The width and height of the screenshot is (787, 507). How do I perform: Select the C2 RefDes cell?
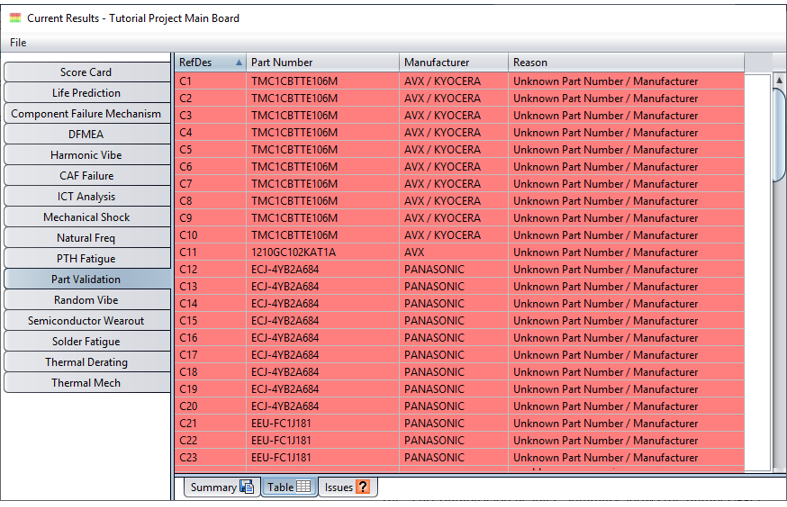pyautogui.click(x=211, y=98)
